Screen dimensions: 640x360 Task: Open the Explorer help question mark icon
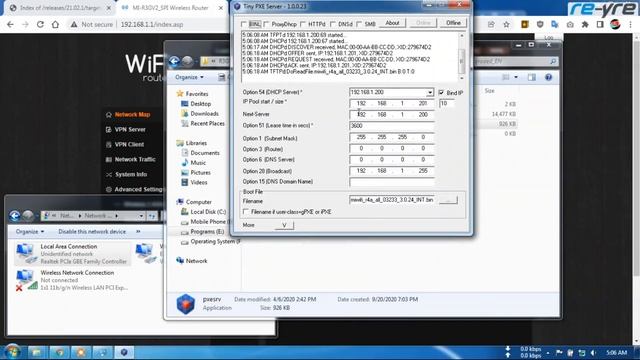pos(549,77)
